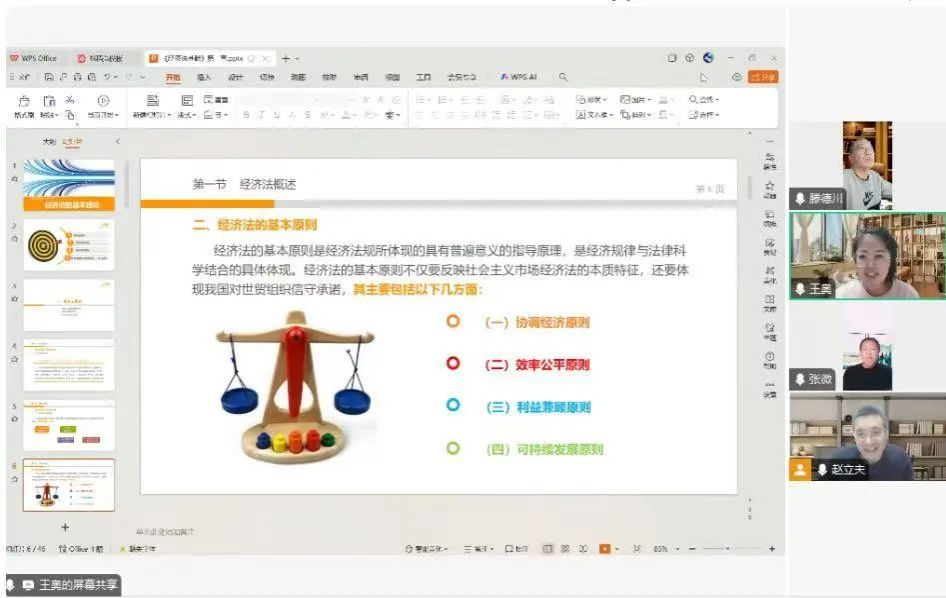Click zoom in plus in status bar

point(772,549)
